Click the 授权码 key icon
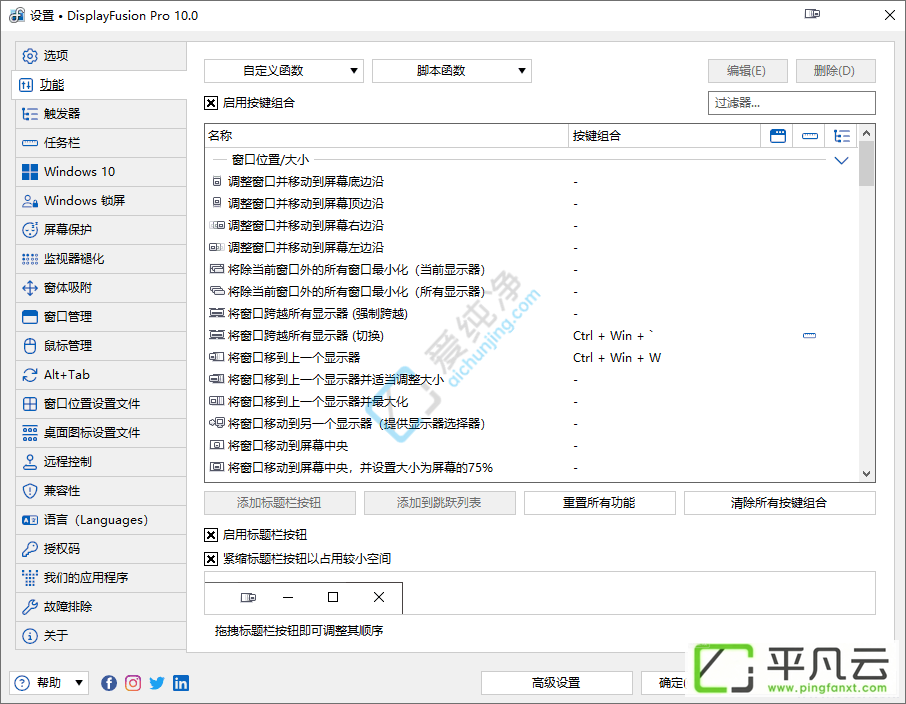906x704 pixels. 30,549
